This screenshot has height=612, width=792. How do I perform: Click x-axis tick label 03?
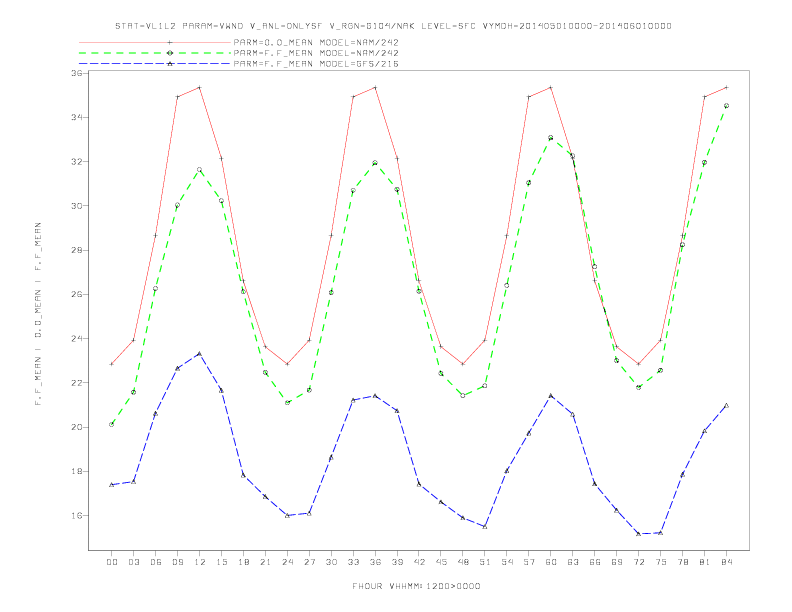133,562
